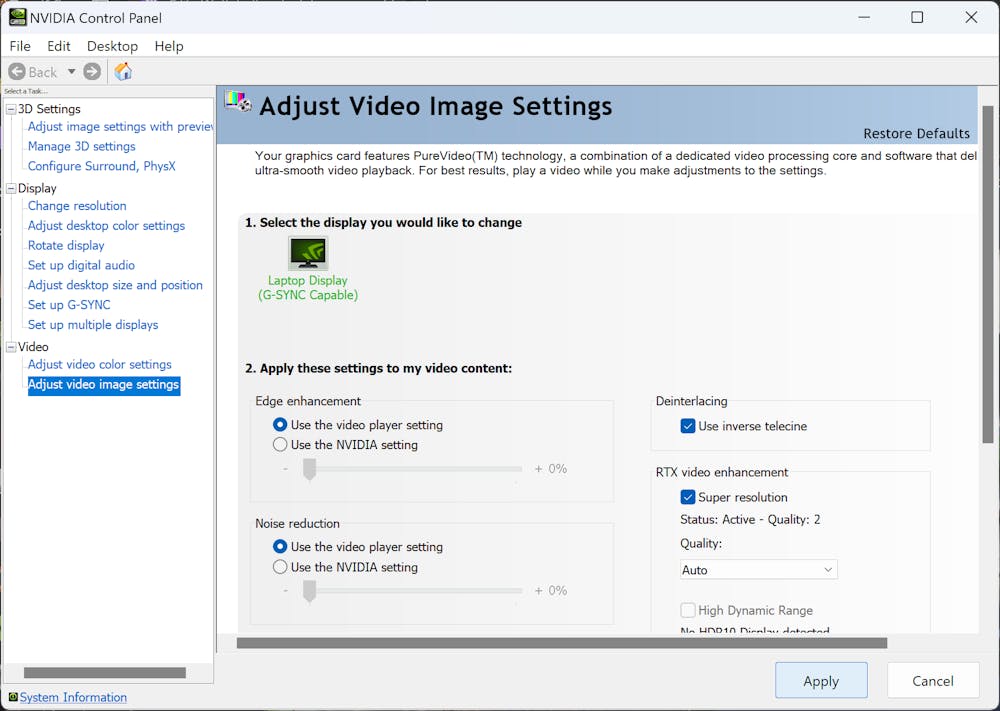Click the Forward arrow icon
The image size is (1000, 711).
92,71
